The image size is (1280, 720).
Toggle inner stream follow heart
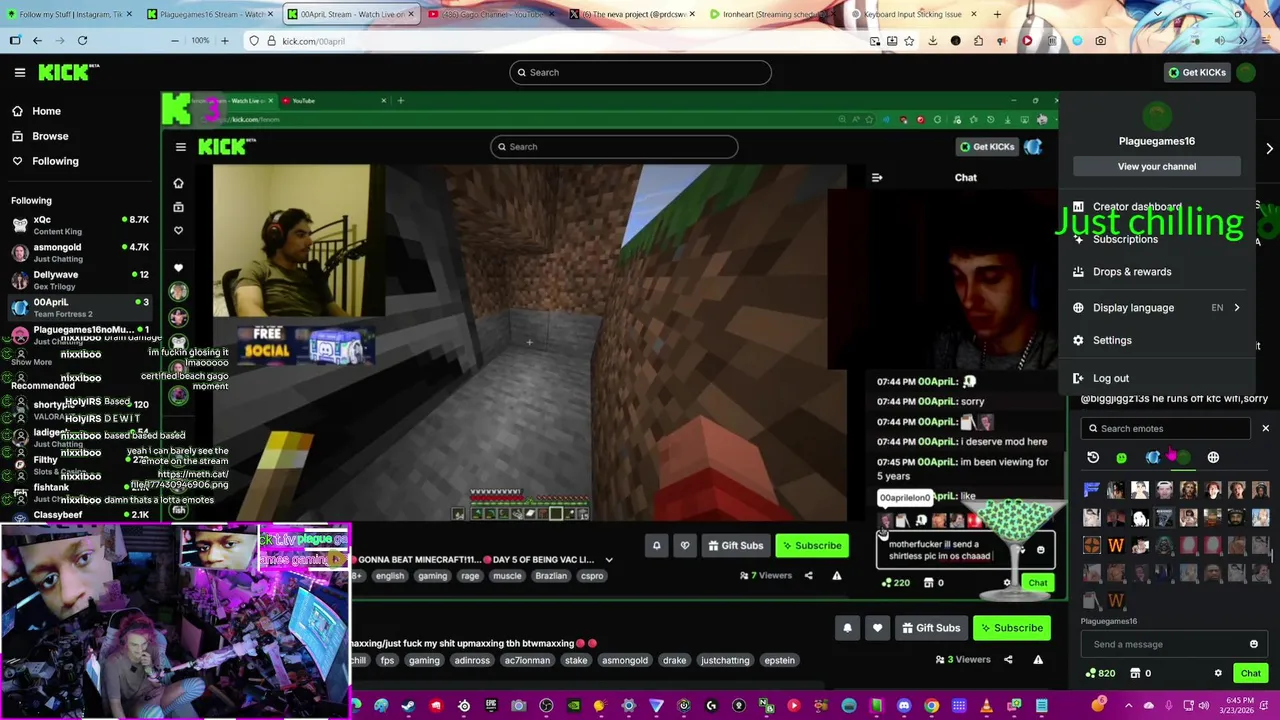click(685, 546)
